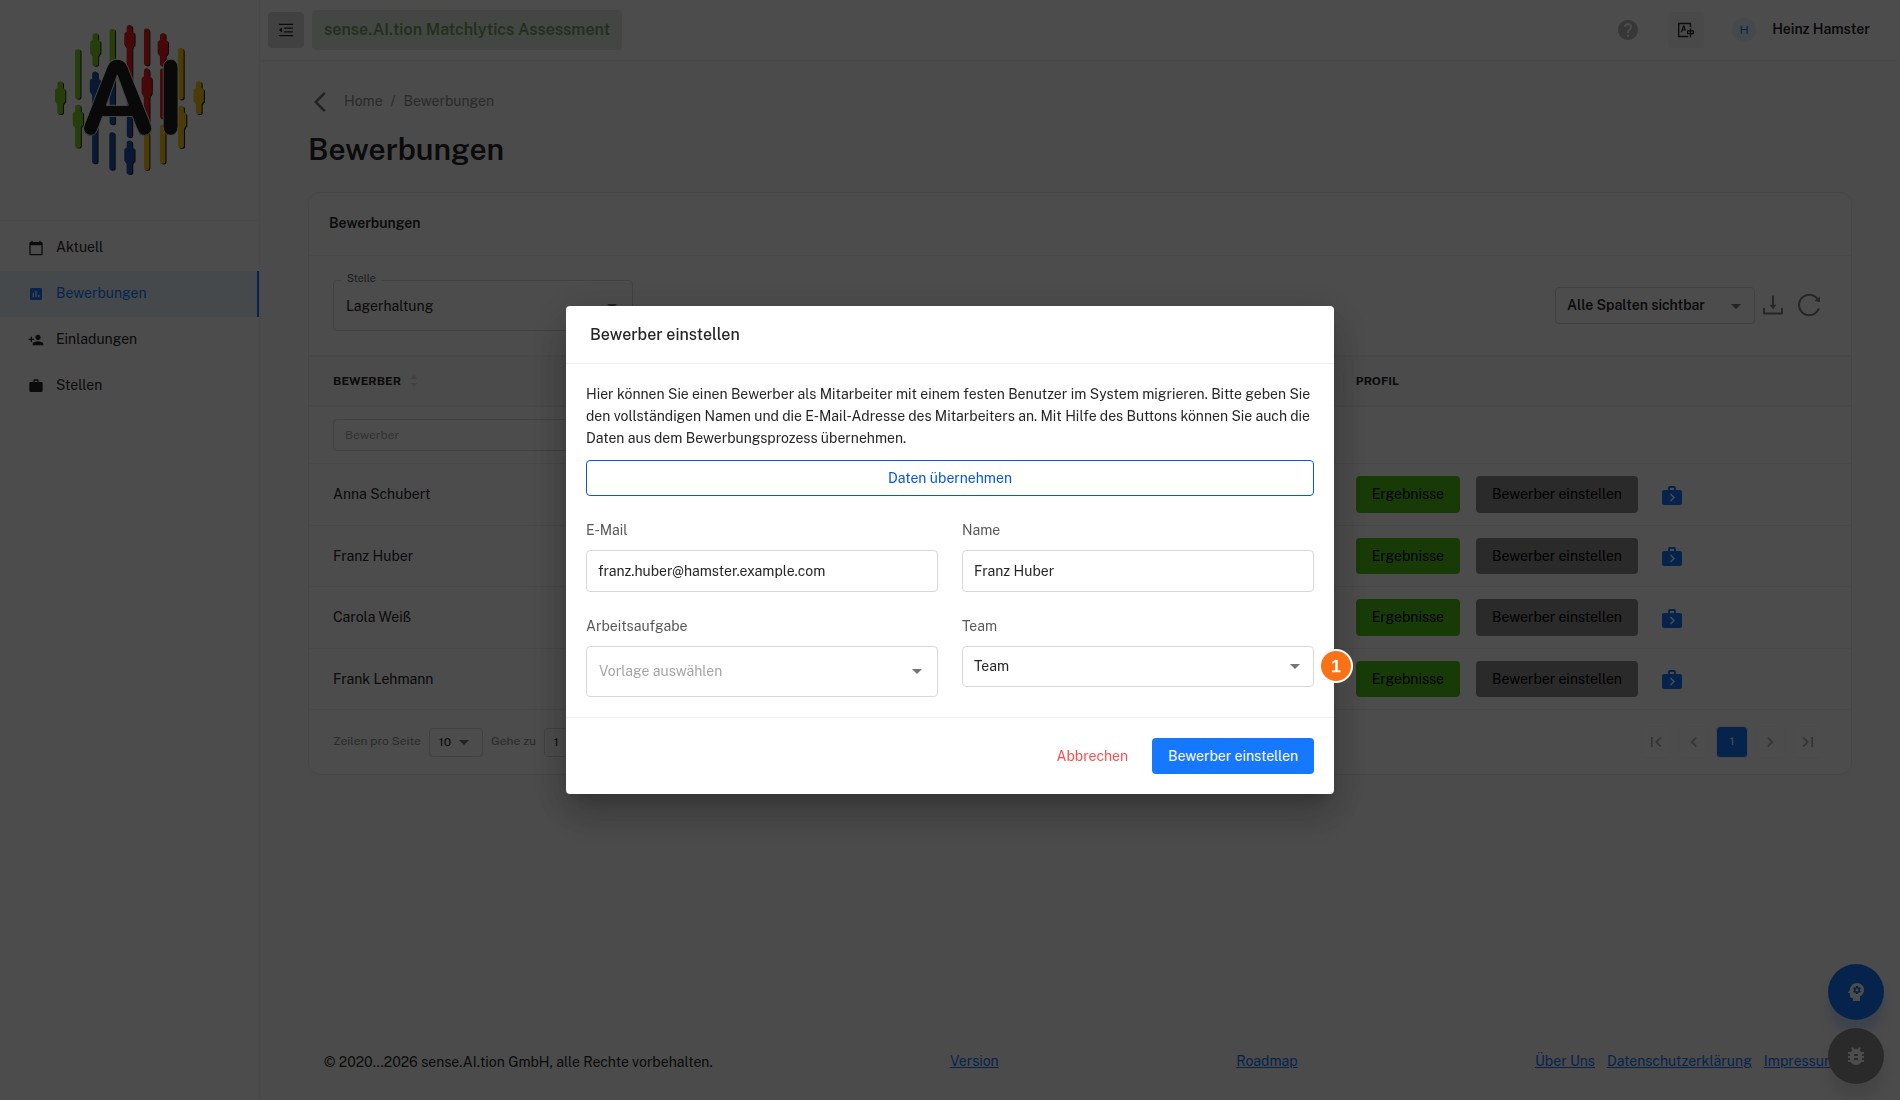Open the blue briefcase icon for Carola Weiß

coord(1672,618)
